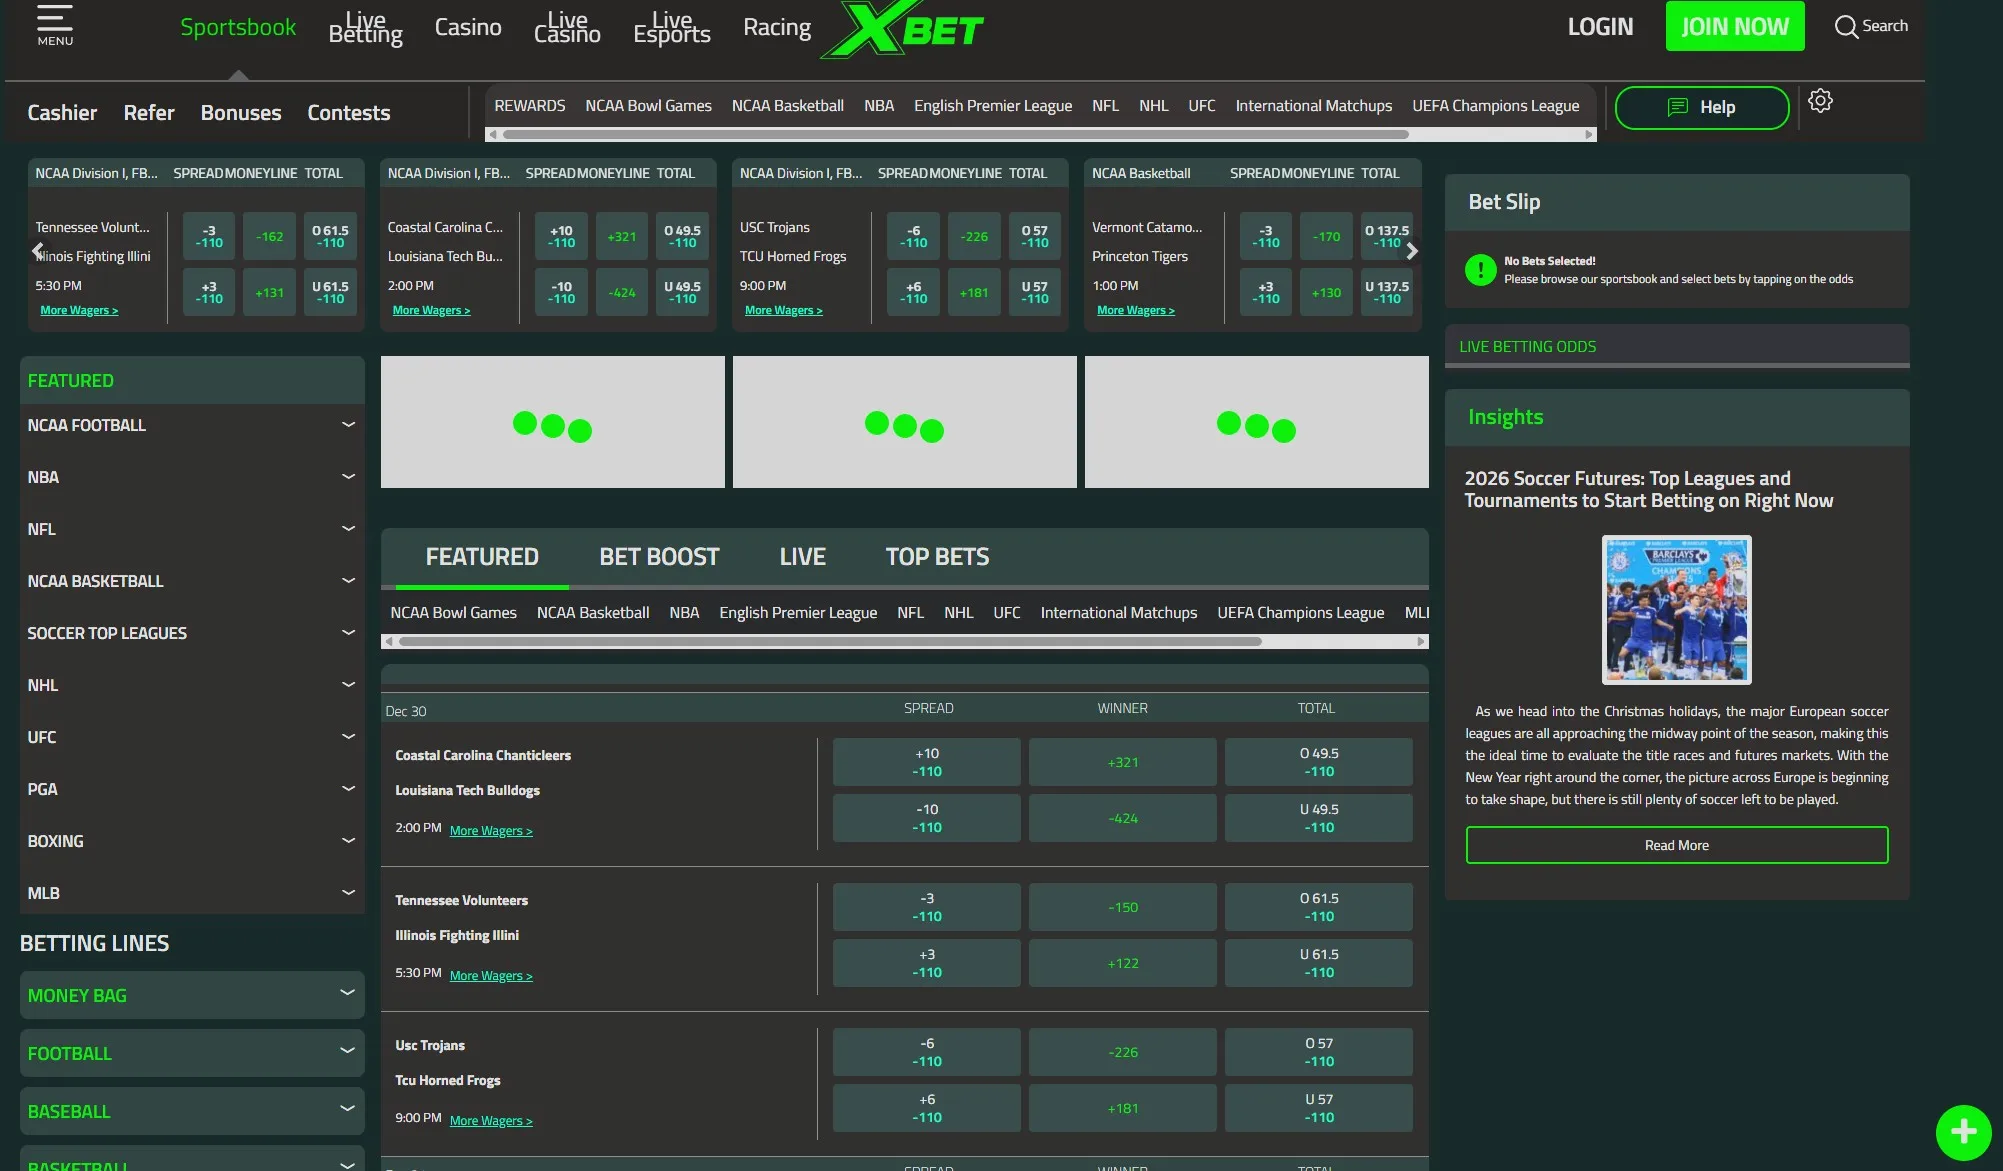Switch to TOP BETS tab
The width and height of the screenshot is (2003, 1171).
point(937,557)
